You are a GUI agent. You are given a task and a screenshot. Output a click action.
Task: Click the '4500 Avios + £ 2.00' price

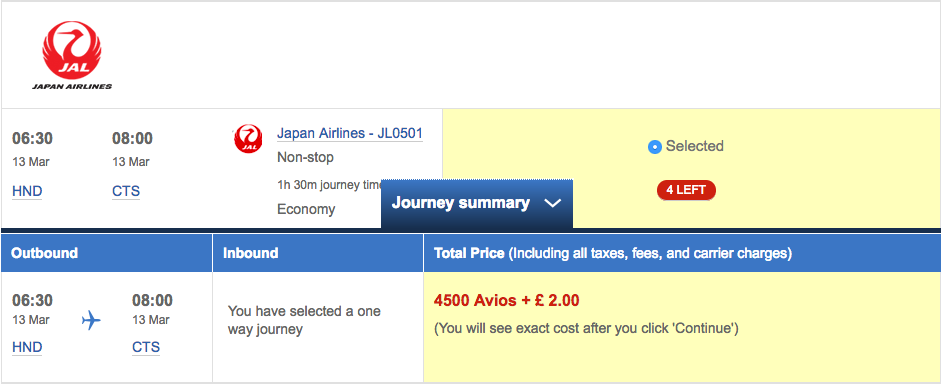pos(506,300)
